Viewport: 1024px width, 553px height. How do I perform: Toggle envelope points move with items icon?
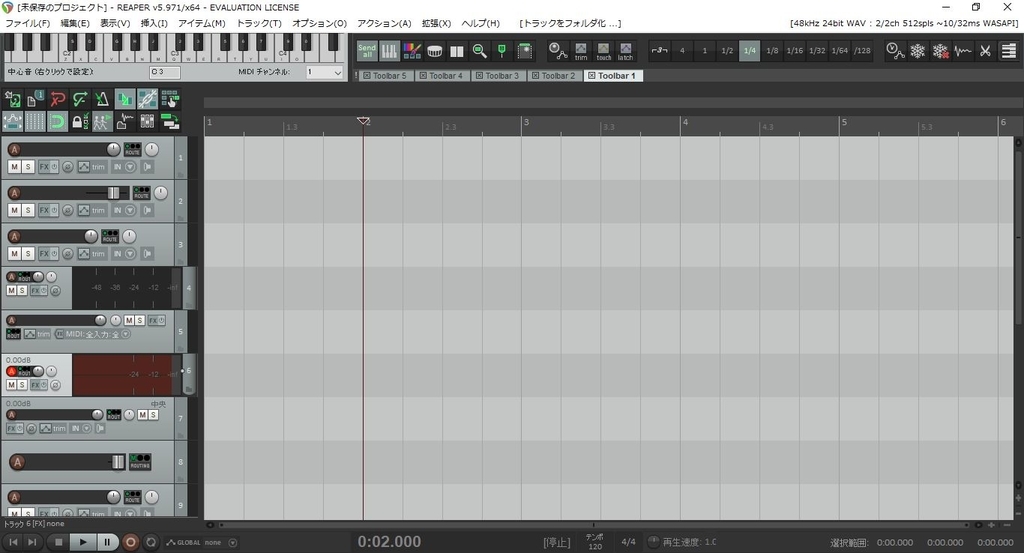click(12, 121)
